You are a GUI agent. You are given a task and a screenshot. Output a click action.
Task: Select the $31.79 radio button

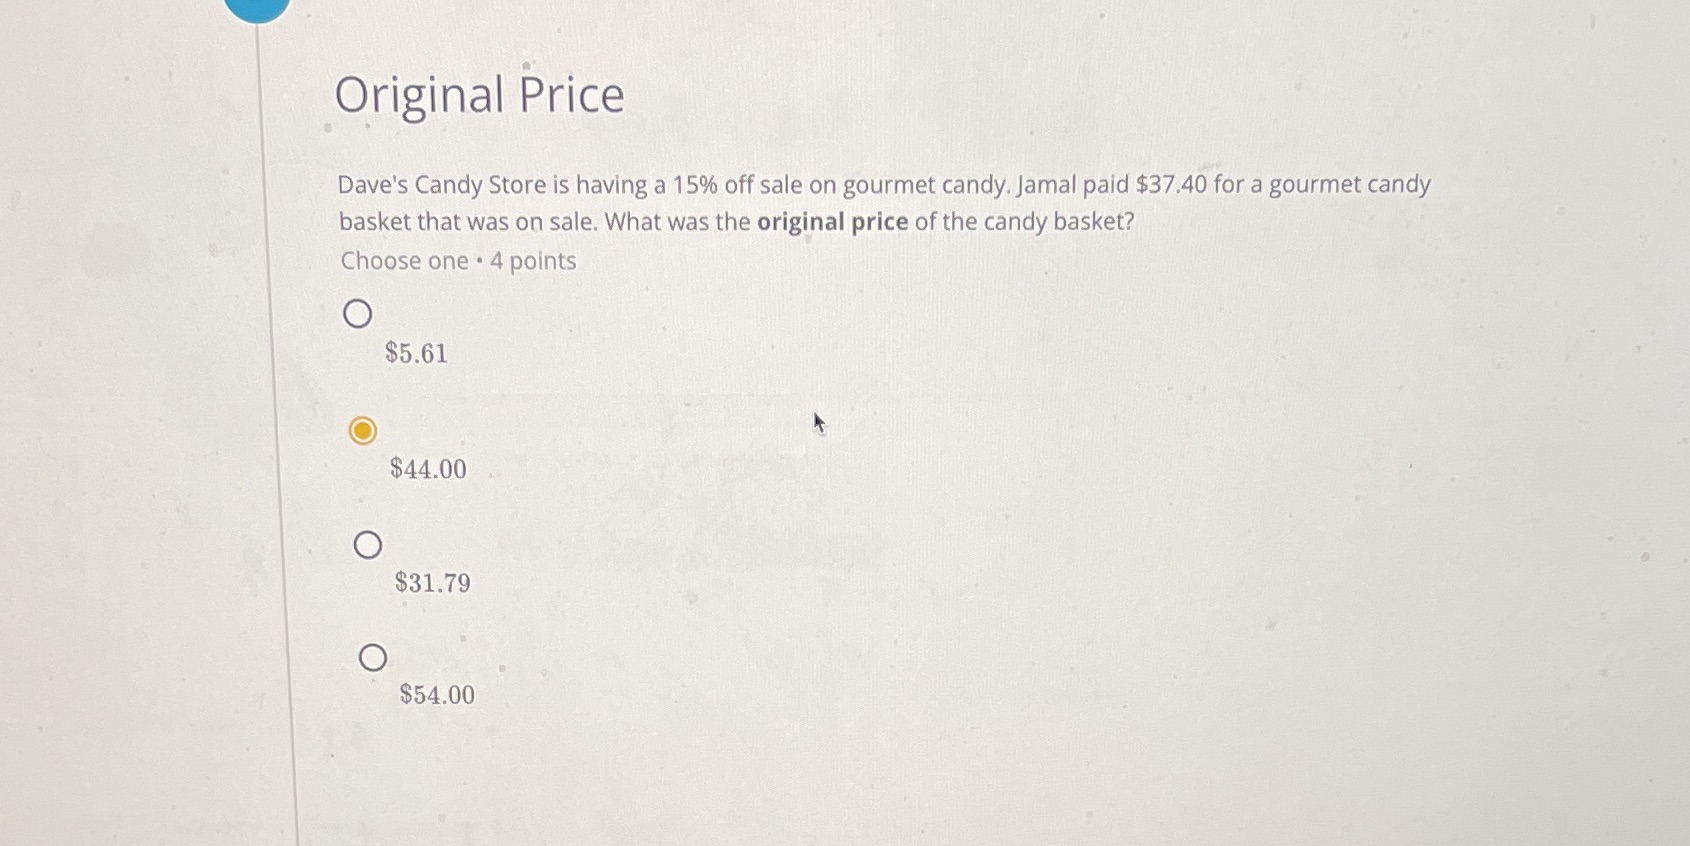click(x=369, y=545)
